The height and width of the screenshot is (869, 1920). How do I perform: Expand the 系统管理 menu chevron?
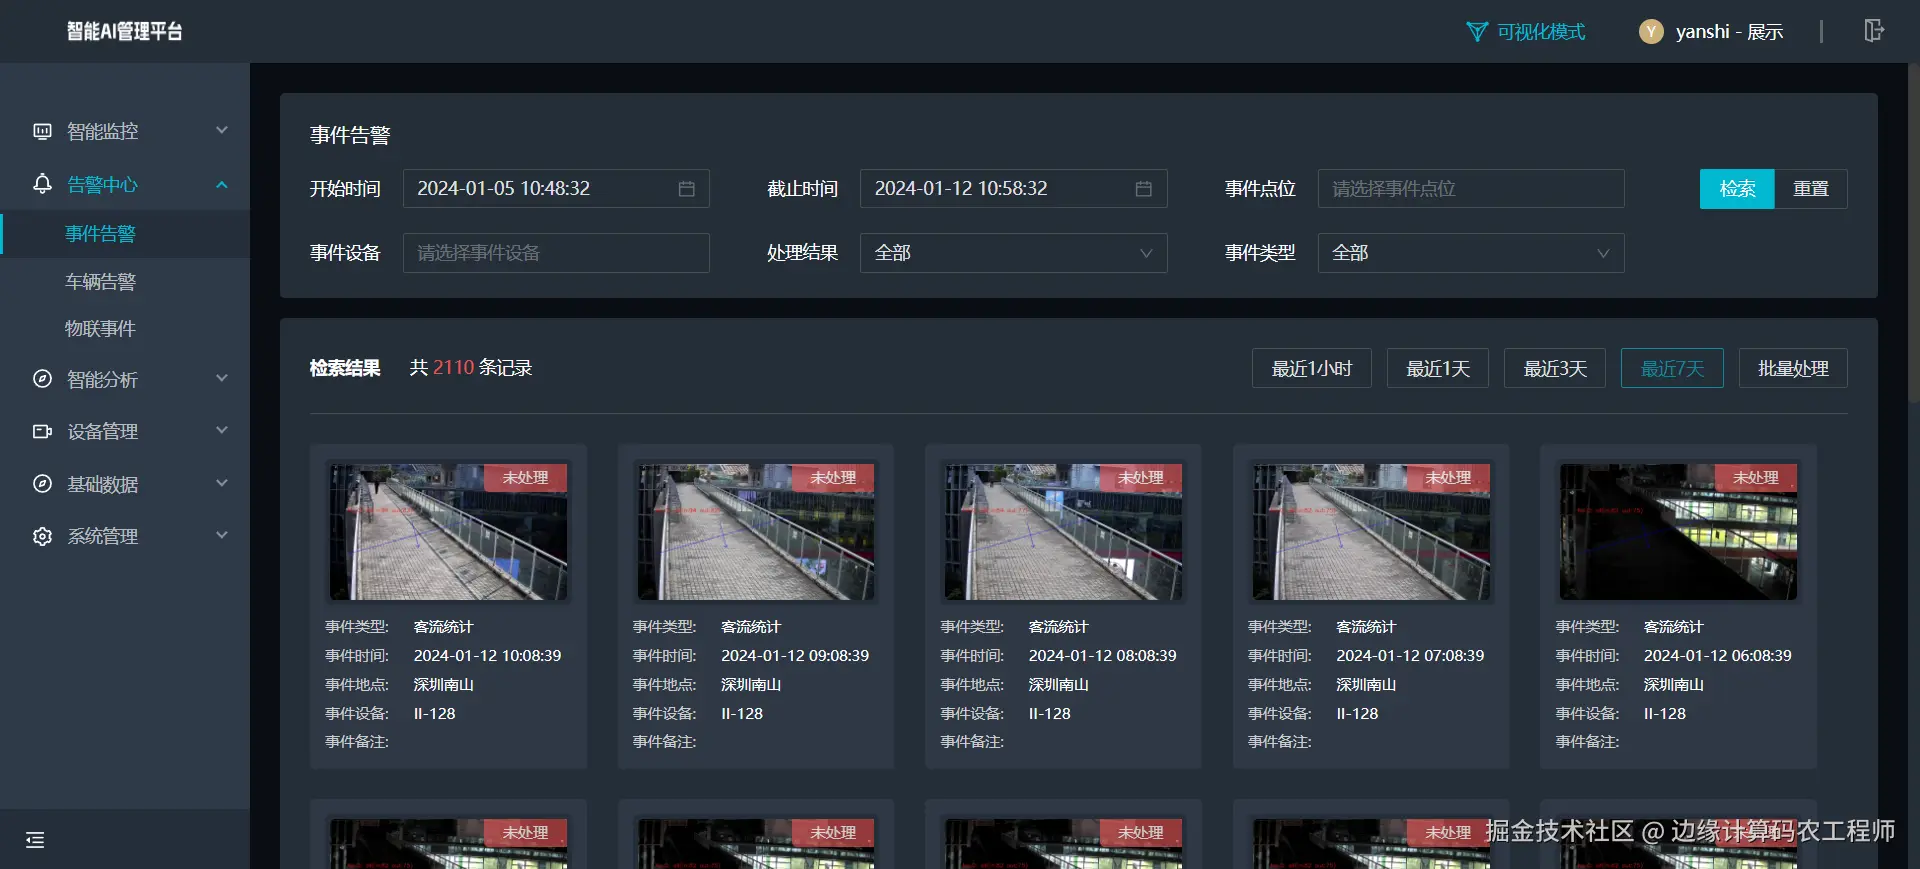[x=222, y=535]
